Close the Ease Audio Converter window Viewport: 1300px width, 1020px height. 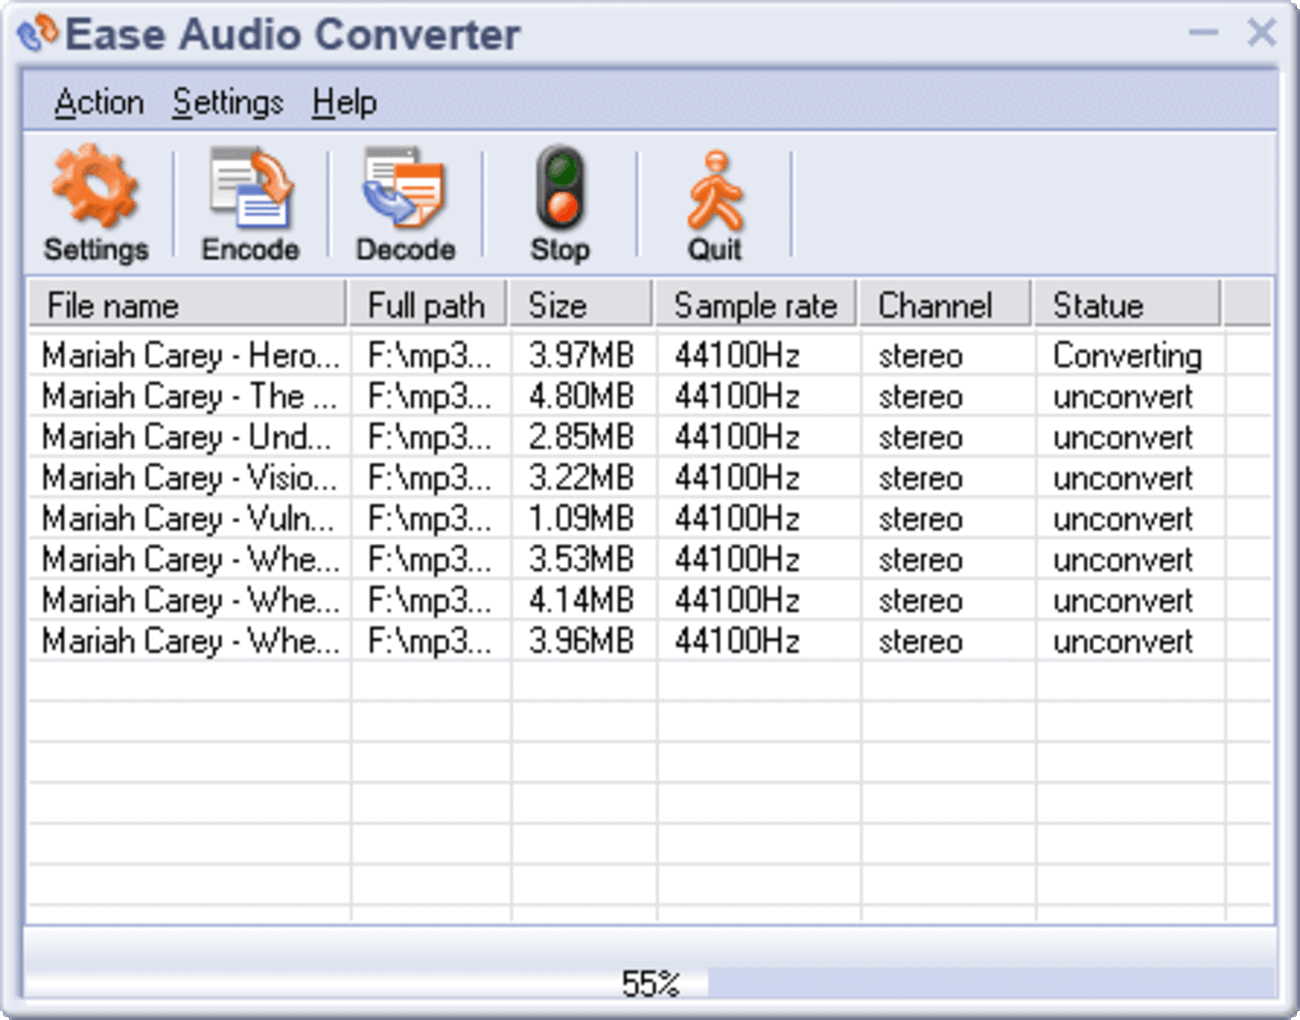[x=1261, y=32]
